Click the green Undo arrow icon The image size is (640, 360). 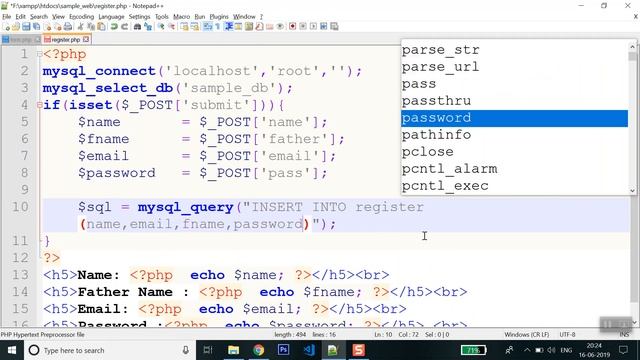tap(114, 27)
